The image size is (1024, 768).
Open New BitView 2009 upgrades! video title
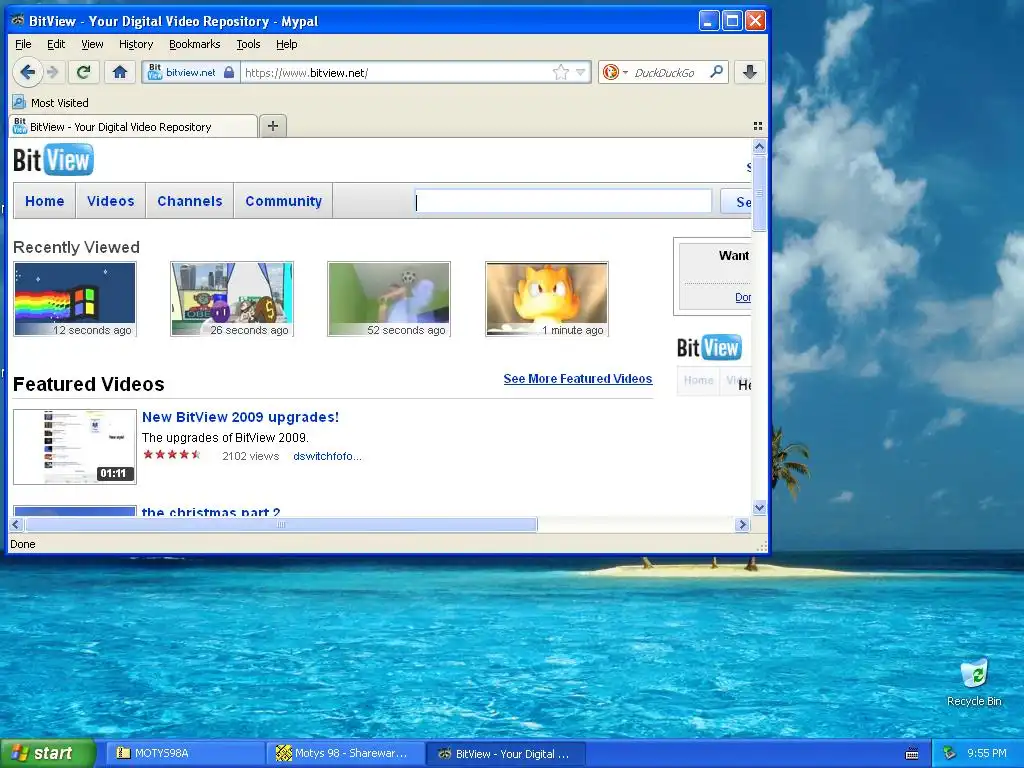240,417
